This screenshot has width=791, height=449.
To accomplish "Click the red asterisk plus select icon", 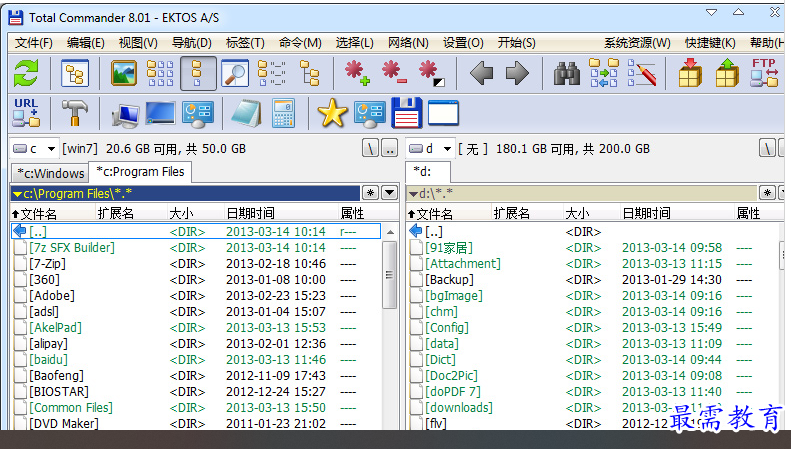I will tap(357, 73).
